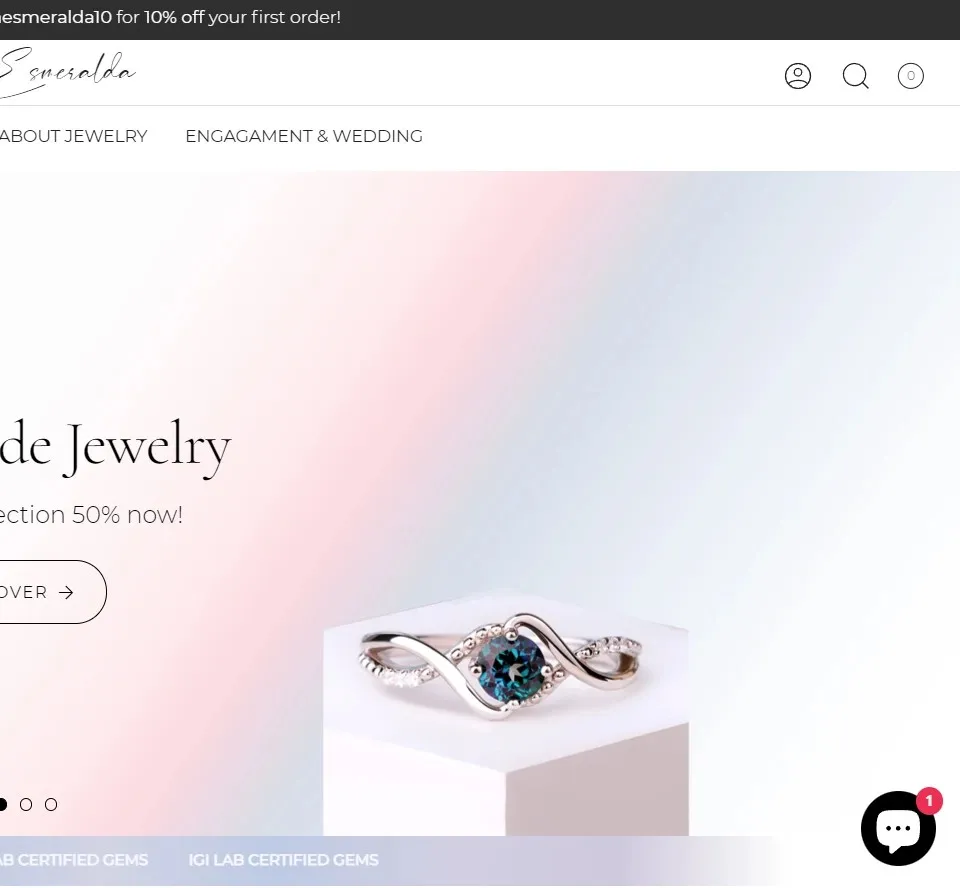
Task: Select the second slideshow dot
Action: point(26,804)
